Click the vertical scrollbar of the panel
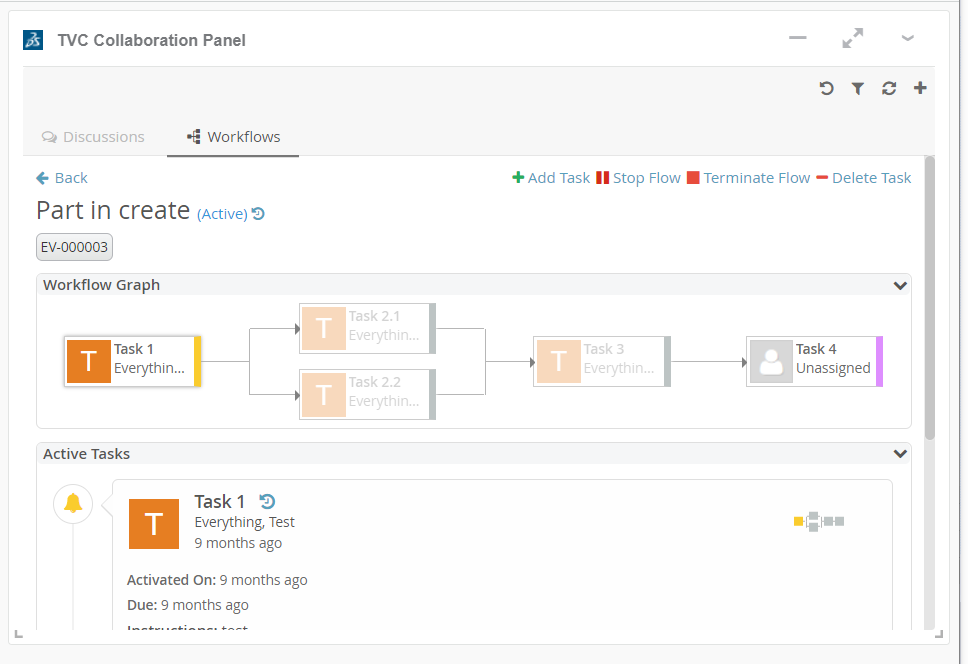 click(930, 300)
